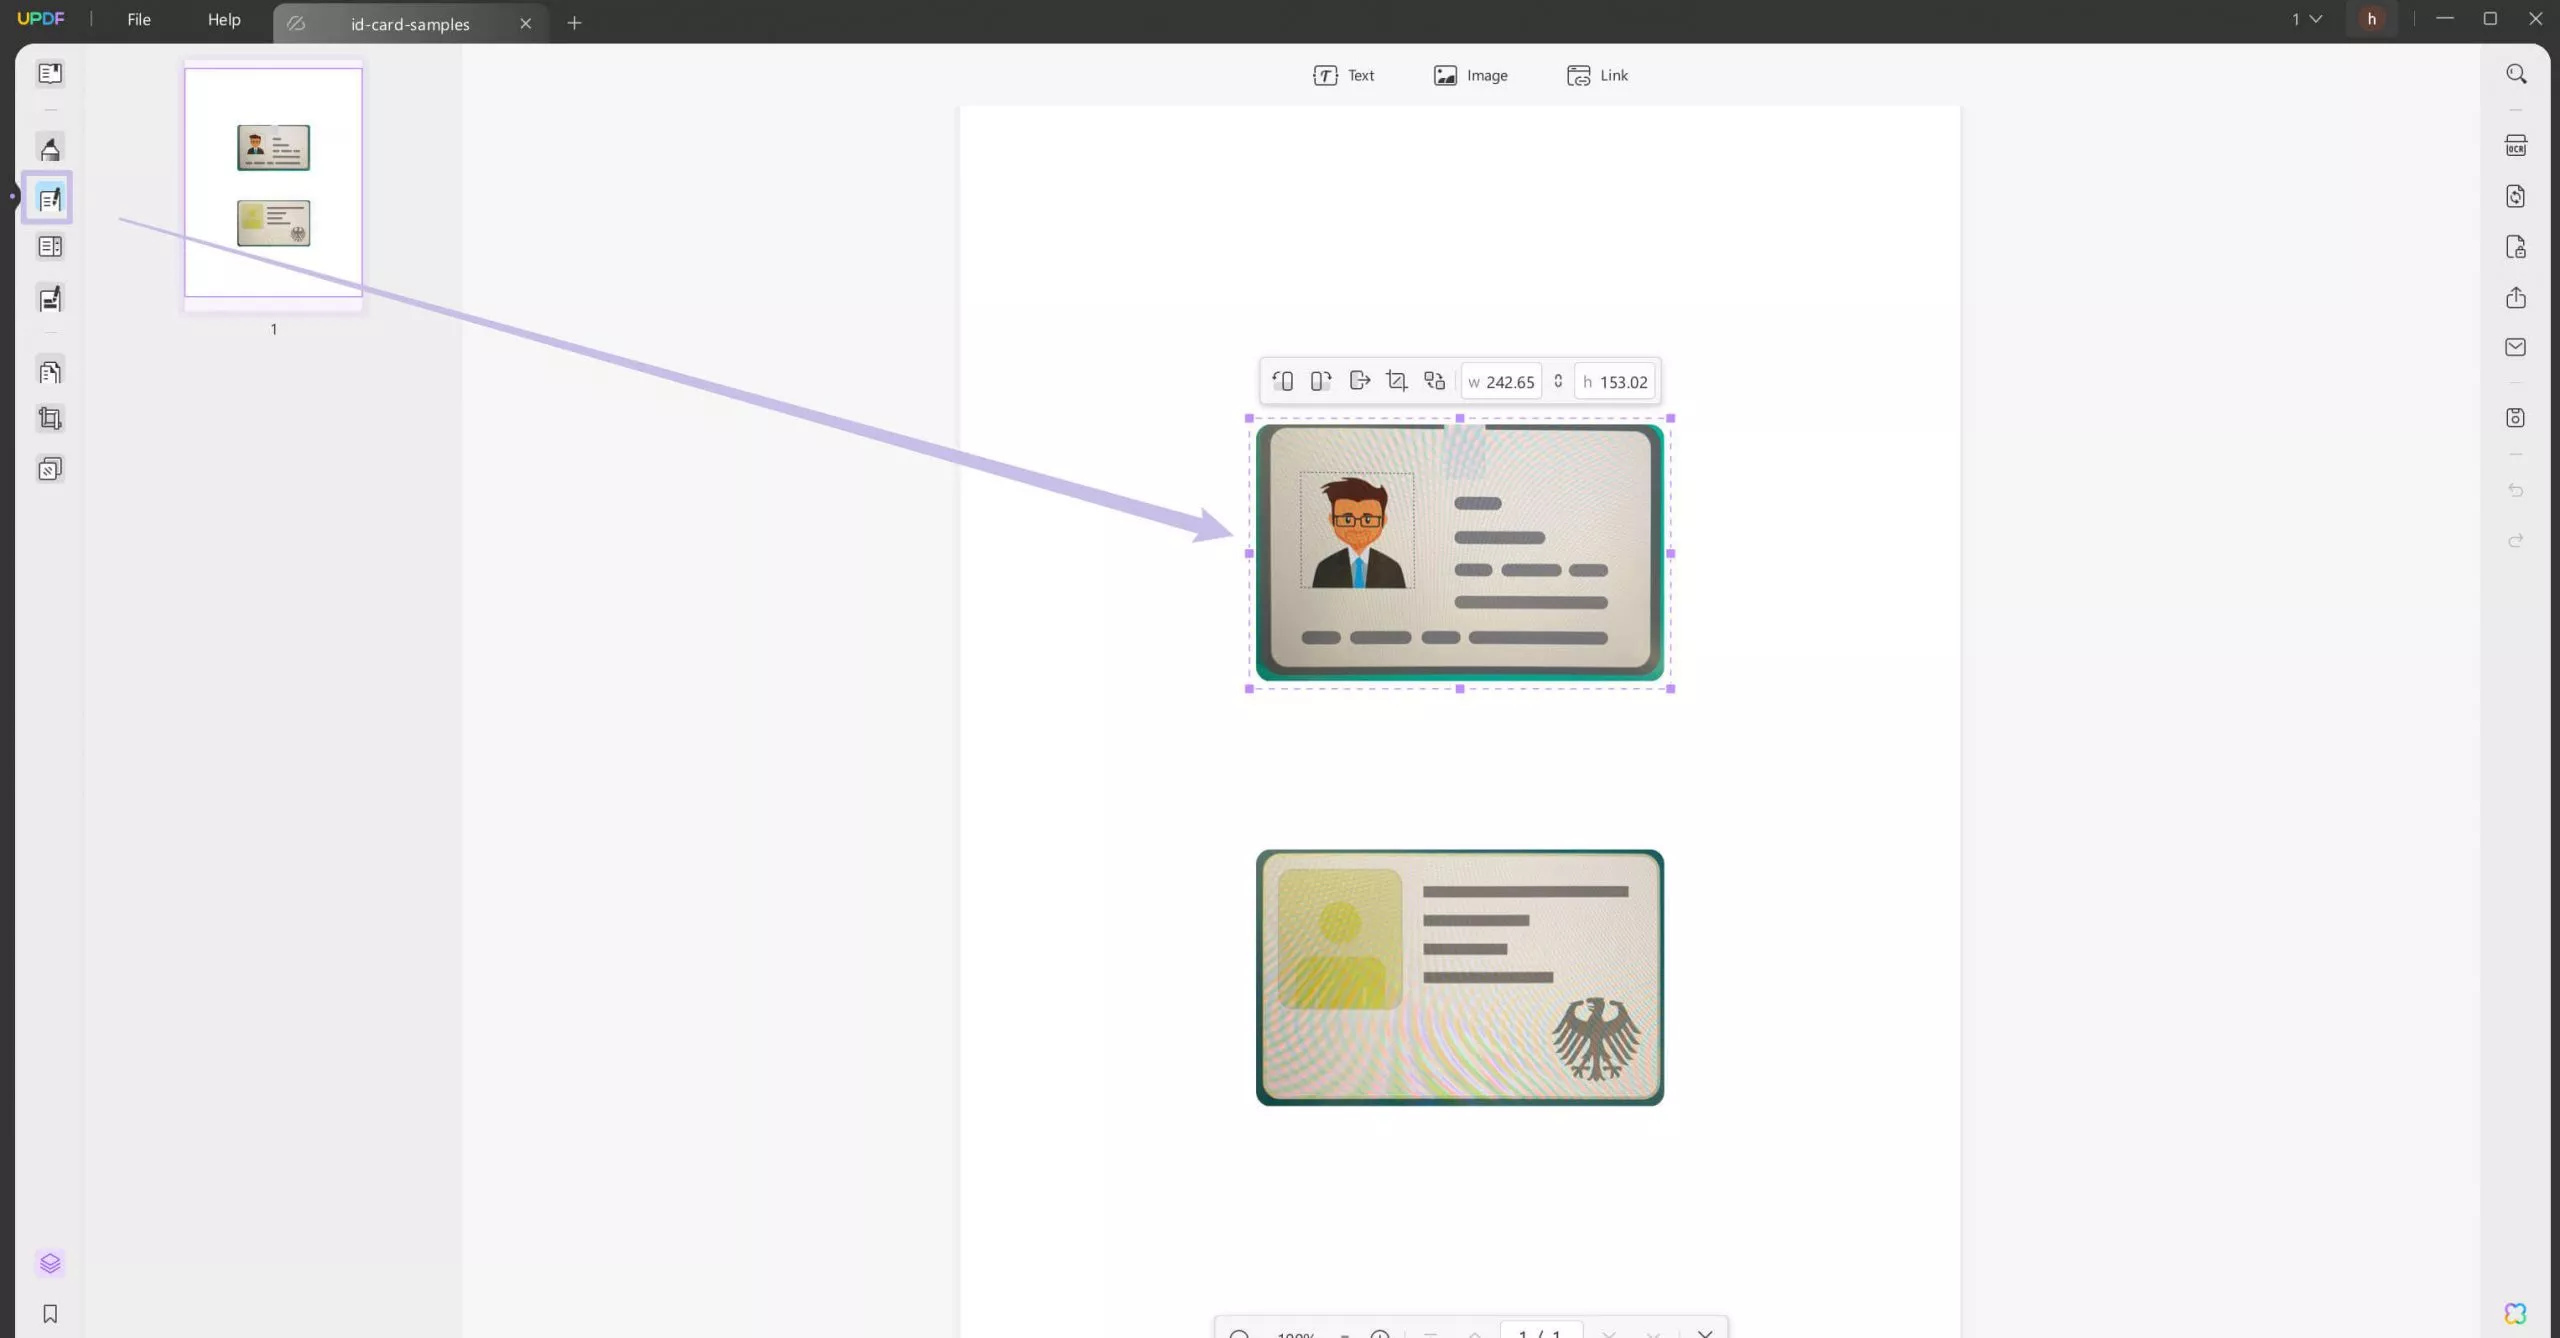Open the Layers panel icon
The width and height of the screenshot is (2560, 1338).
(x=50, y=1263)
